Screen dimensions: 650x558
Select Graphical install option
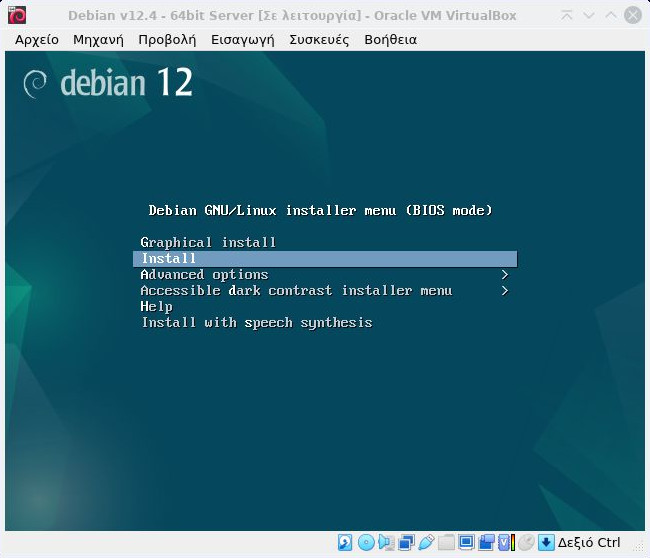208,243
